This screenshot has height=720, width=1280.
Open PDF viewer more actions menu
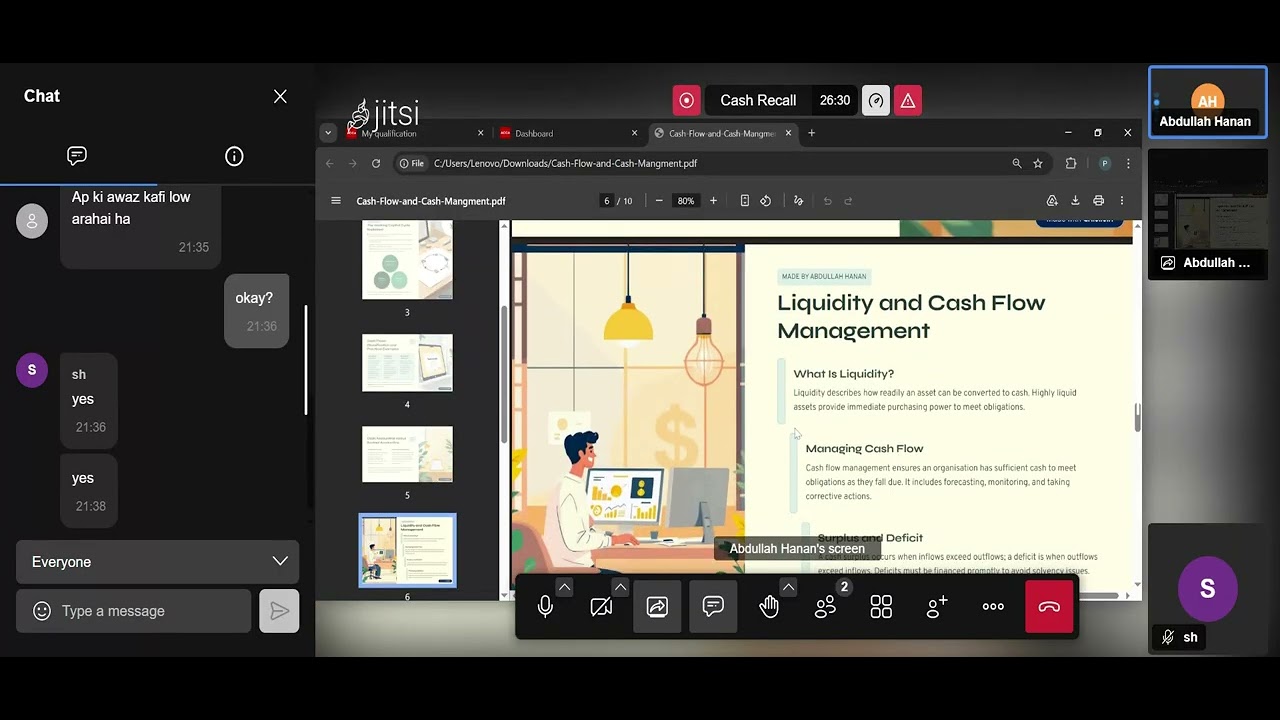[x=1122, y=201]
